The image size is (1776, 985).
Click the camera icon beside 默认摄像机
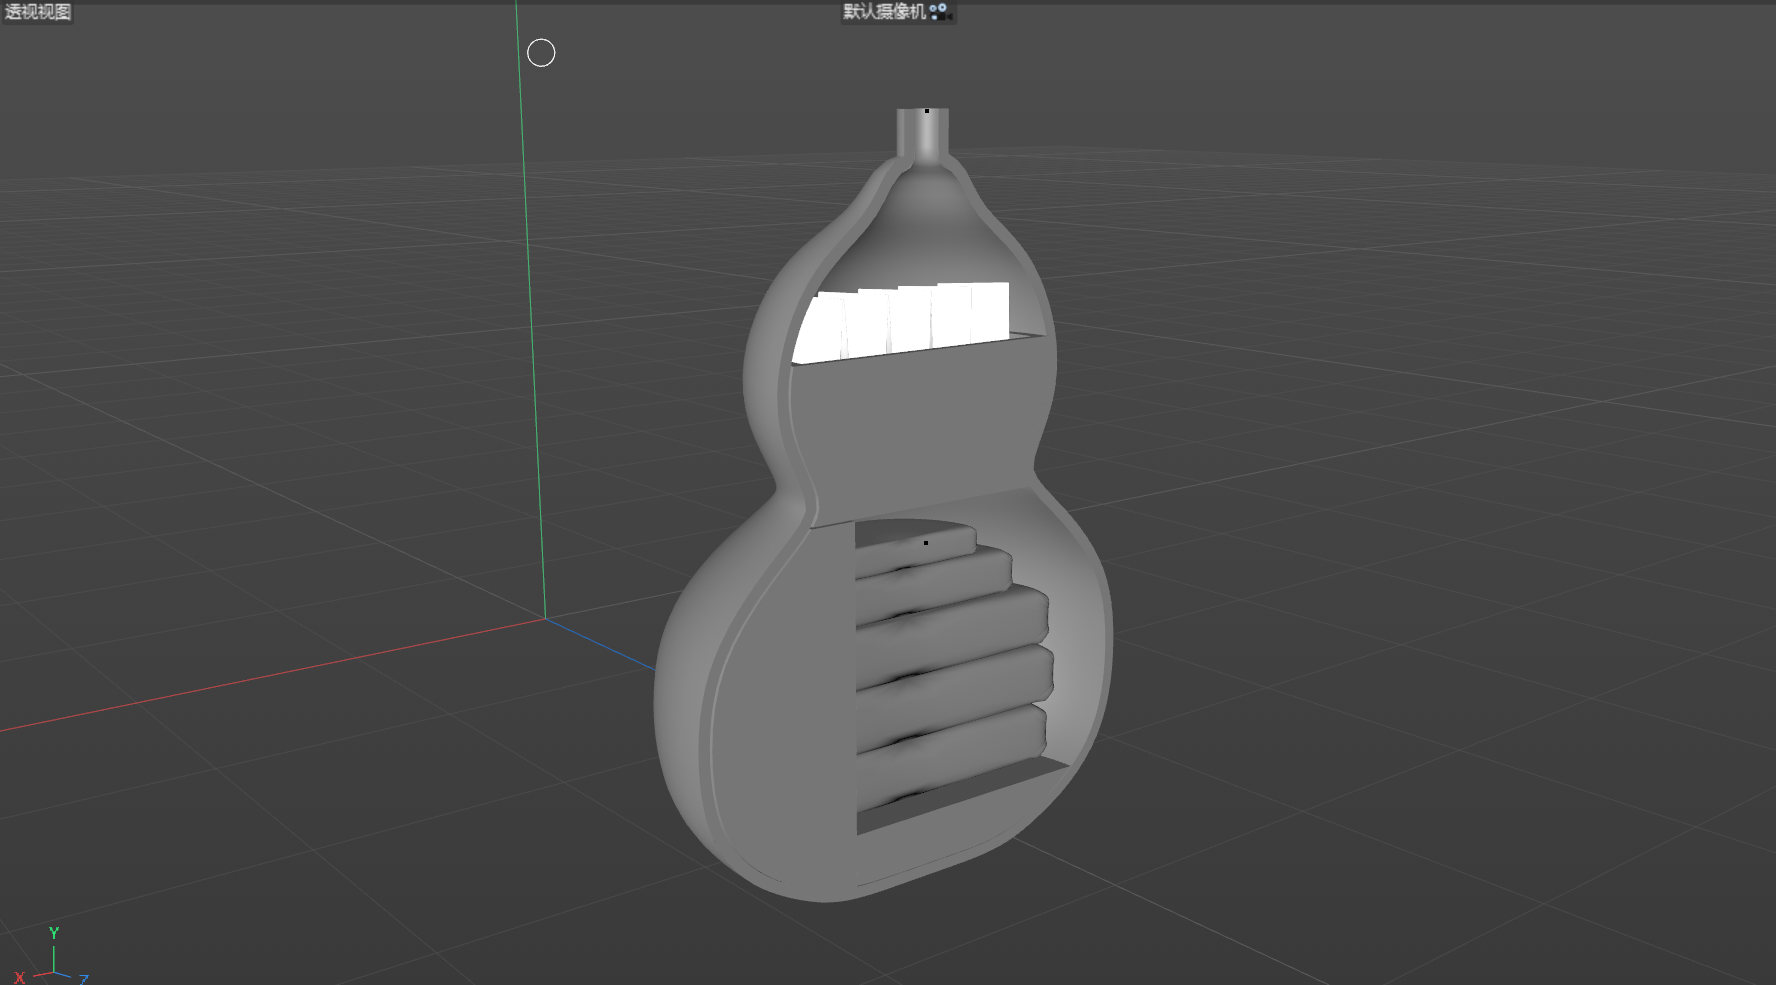coord(938,11)
